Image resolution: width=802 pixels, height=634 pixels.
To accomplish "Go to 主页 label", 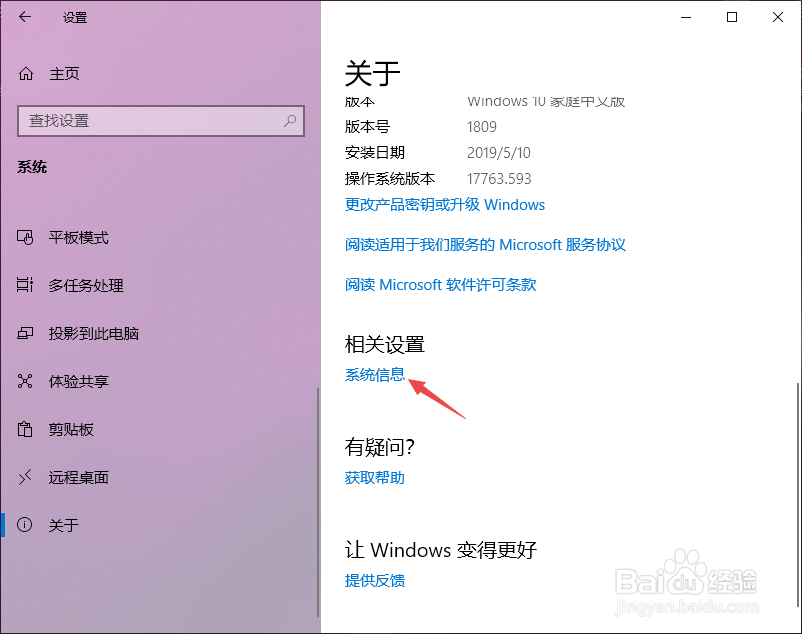I will coord(64,74).
